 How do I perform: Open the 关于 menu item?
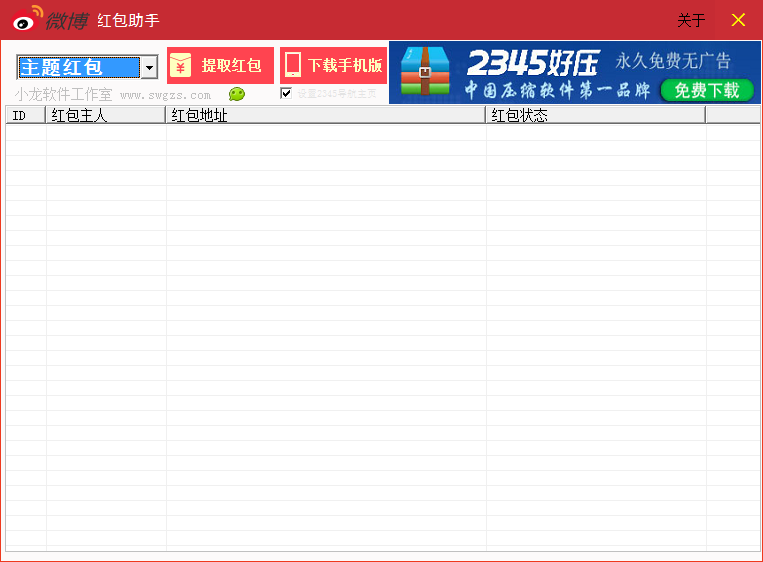point(691,20)
